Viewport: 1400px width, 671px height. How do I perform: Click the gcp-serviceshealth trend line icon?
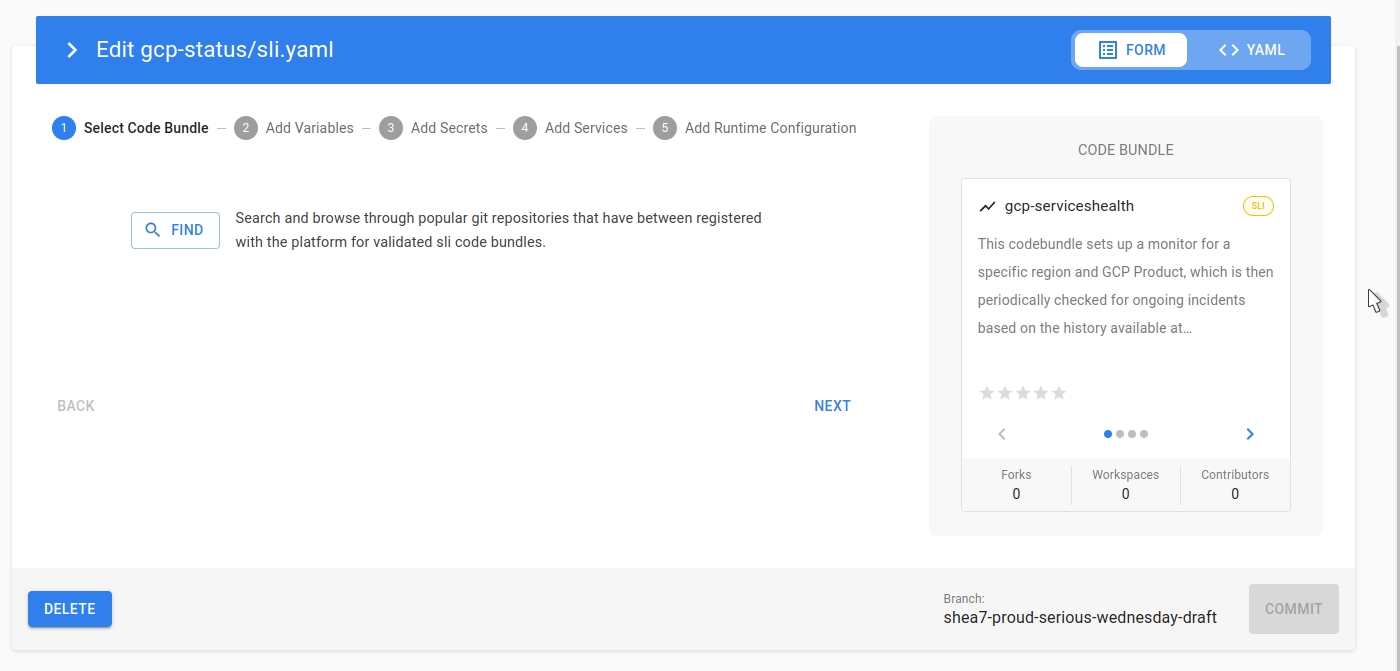[x=987, y=207]
